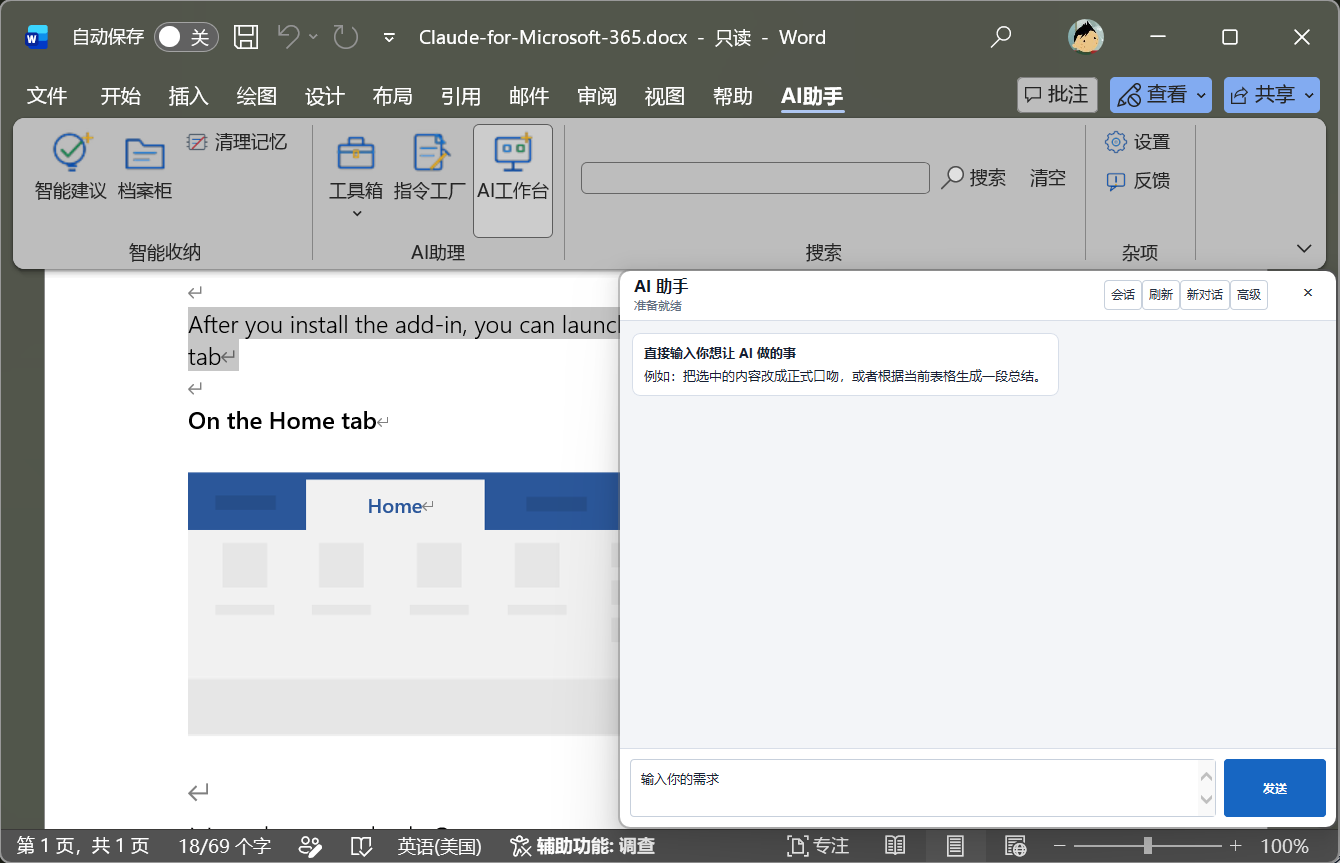
Task: Click the user account avatar
Action: (x=1085, y=37)
